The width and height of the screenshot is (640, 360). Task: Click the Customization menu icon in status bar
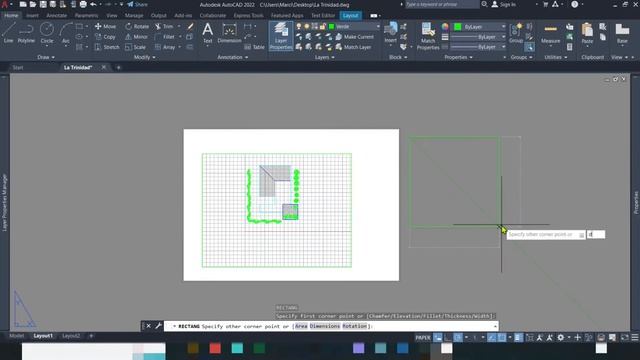635,338
